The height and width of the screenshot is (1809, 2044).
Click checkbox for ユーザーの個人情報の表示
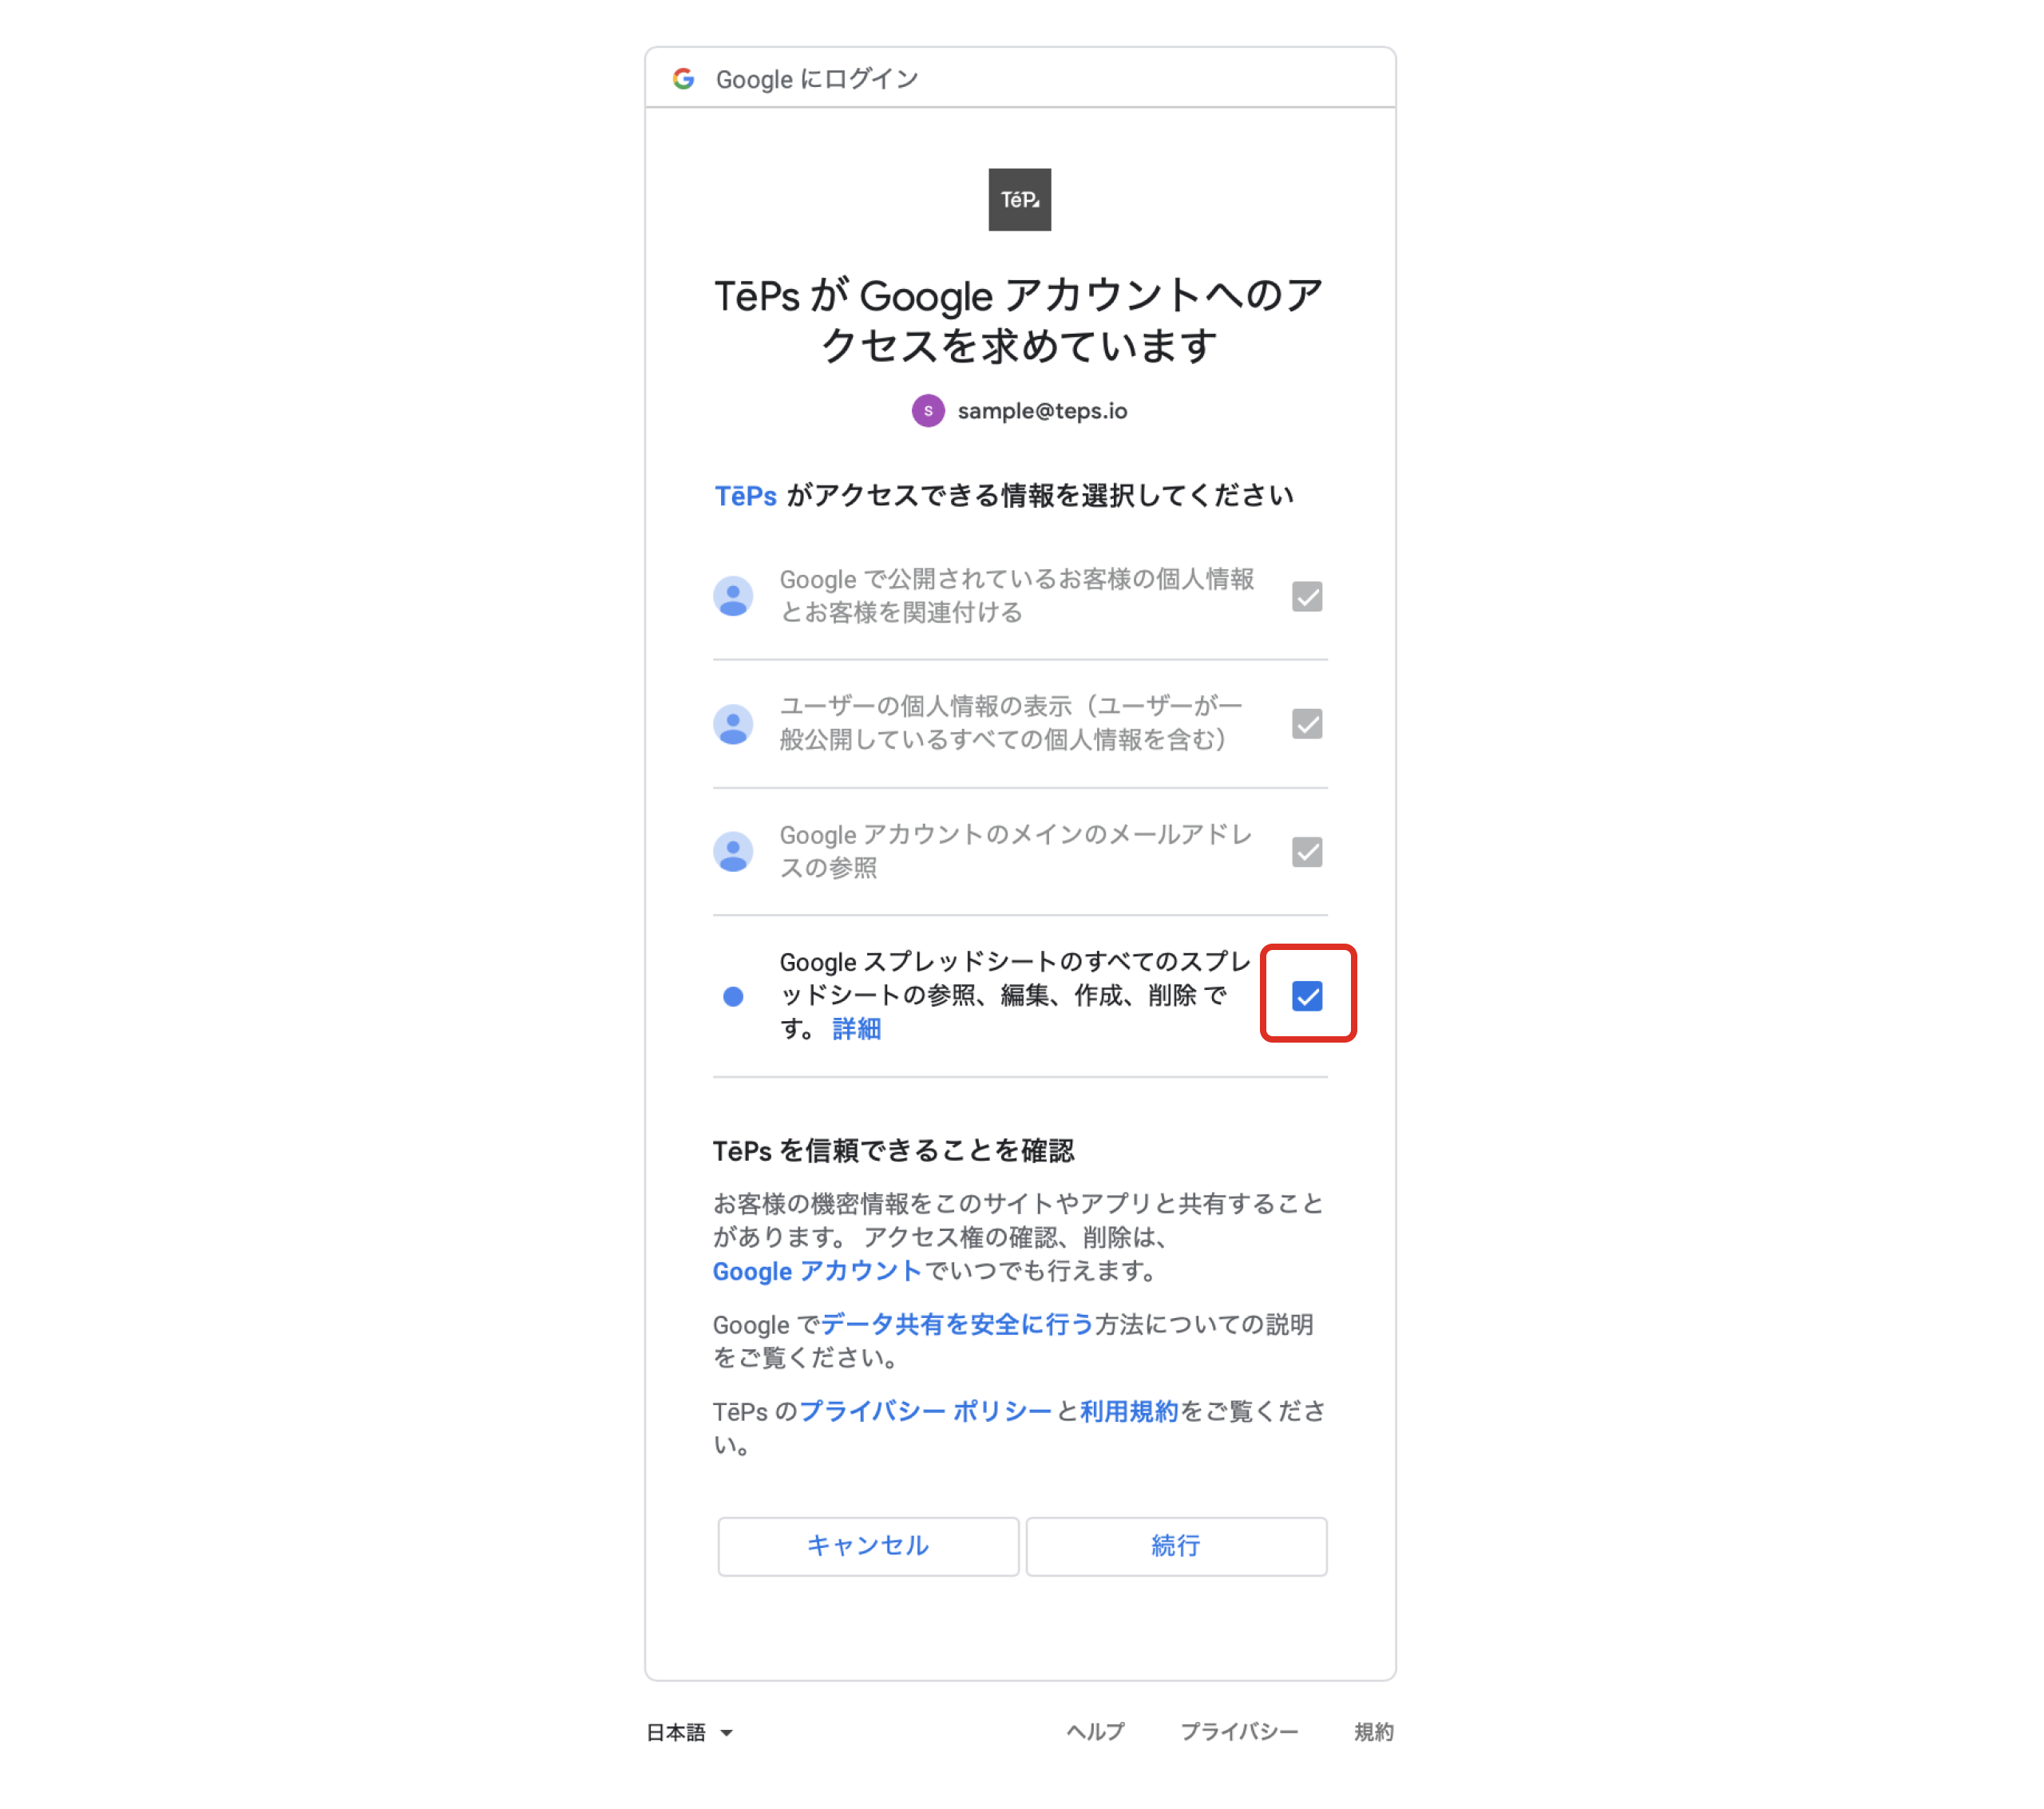(x=1307, y=724)
